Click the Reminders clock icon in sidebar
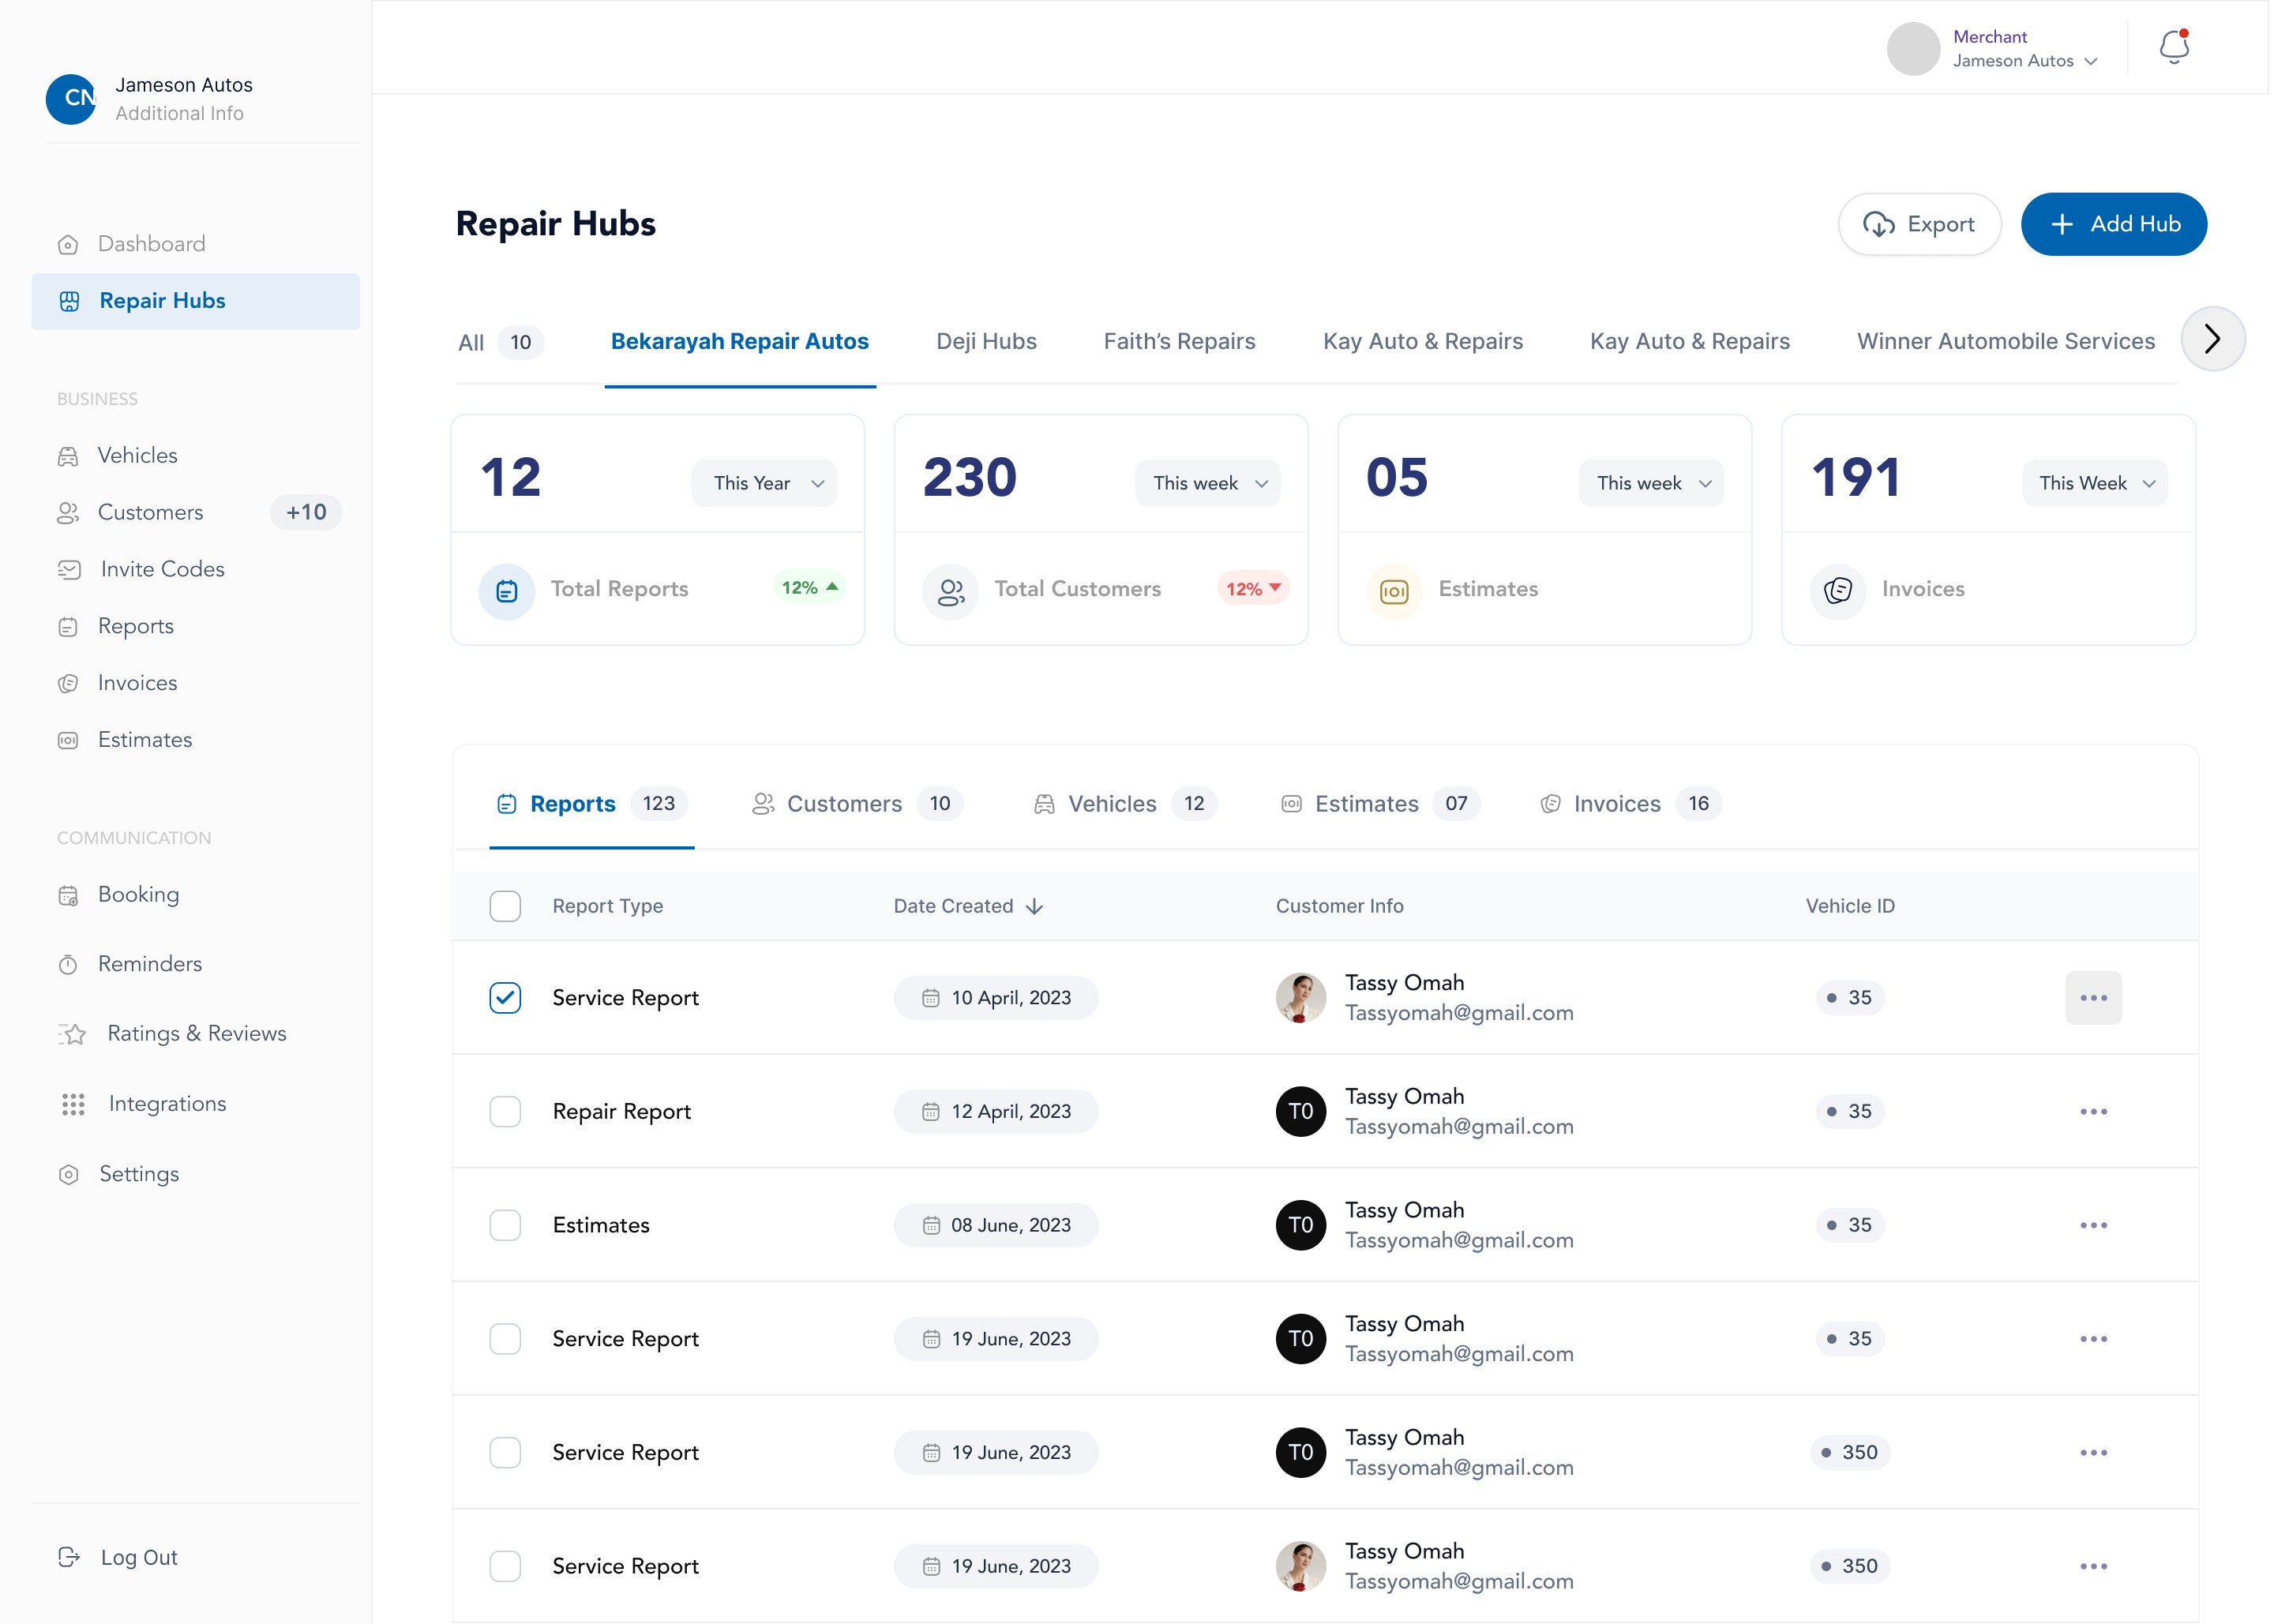 click(x=68, y=965)
